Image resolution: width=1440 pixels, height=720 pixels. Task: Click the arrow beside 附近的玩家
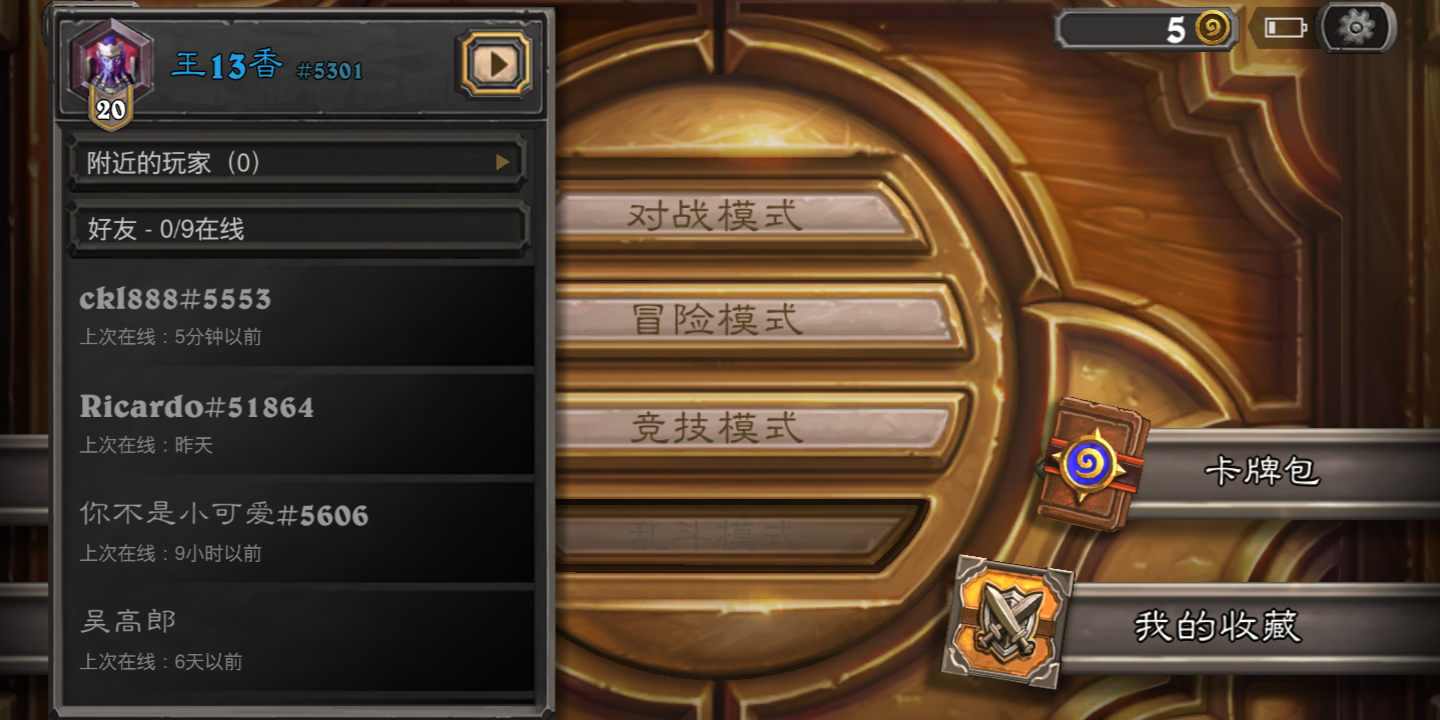pyautogui.click(x=503, y=162)
